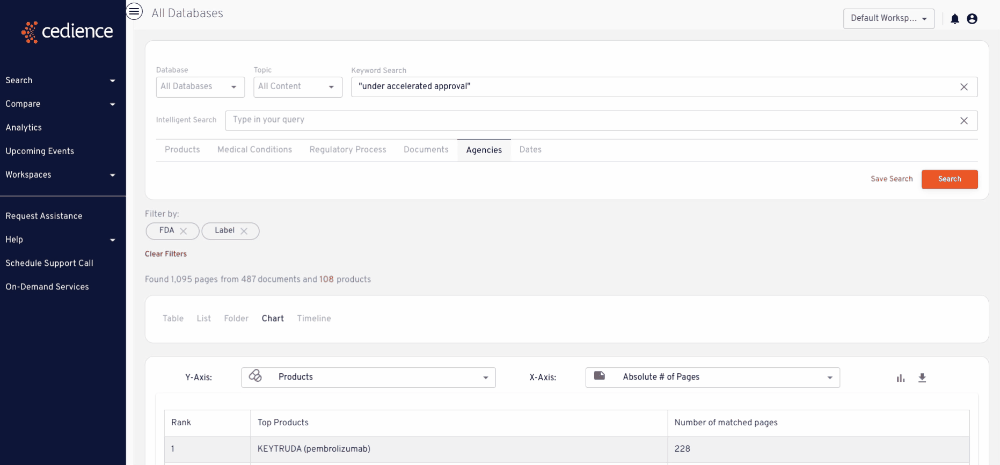Click the Save Search link
This screenshot has height=465, width=1000.
click(x=892, y=179)
